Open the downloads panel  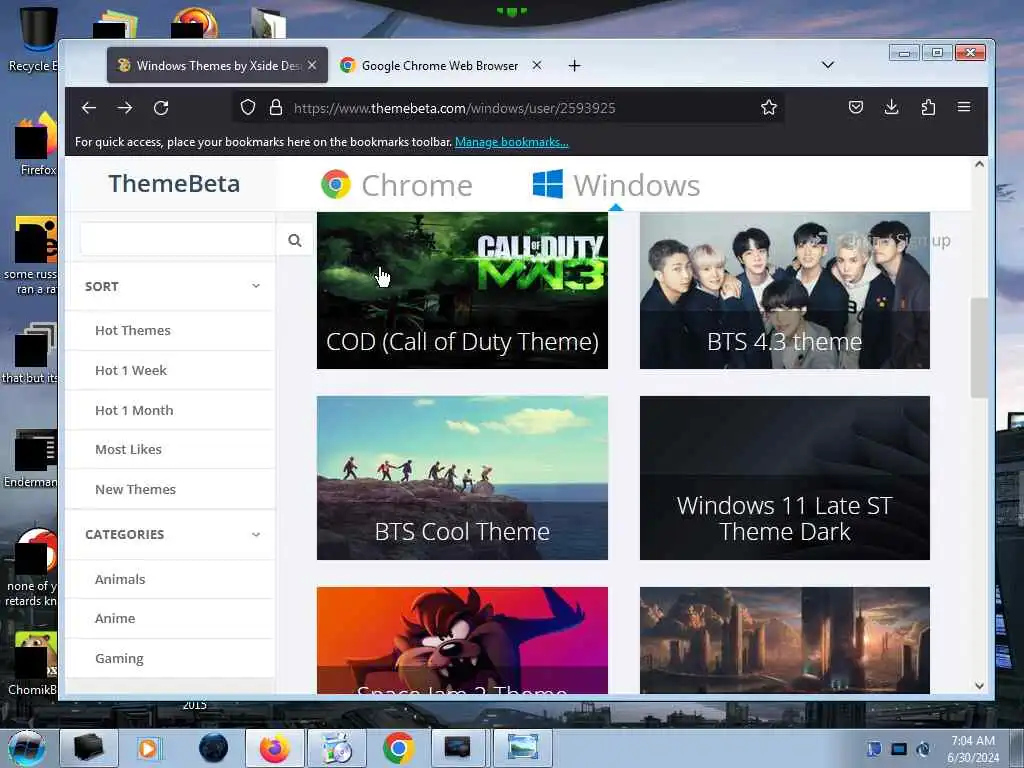tap(891, 107)
